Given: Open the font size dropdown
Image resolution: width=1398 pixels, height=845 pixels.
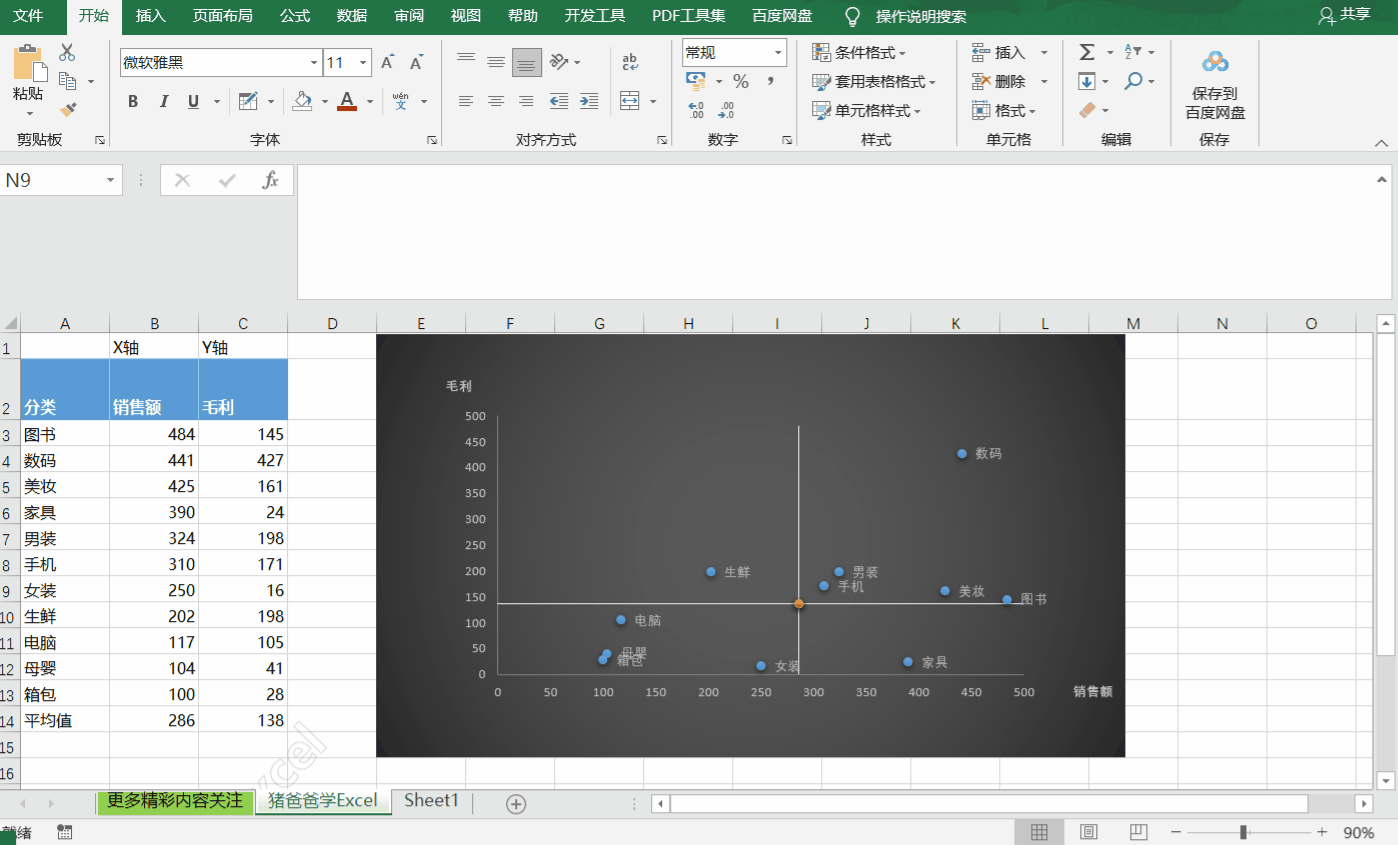Looking at the screenshot, I should click(x=363, y=63).
